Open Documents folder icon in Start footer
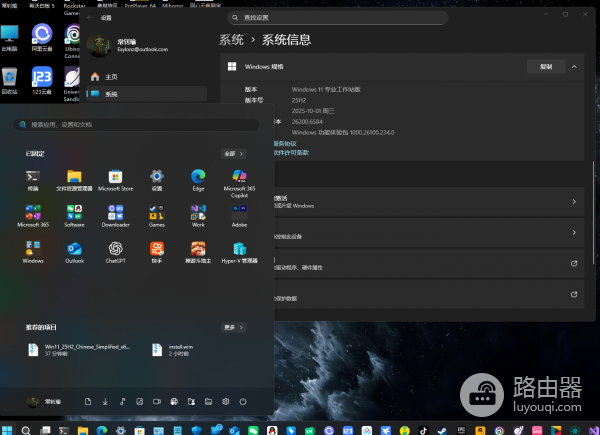The width and height of the screenshot is (600, 435). pos(88,401)
